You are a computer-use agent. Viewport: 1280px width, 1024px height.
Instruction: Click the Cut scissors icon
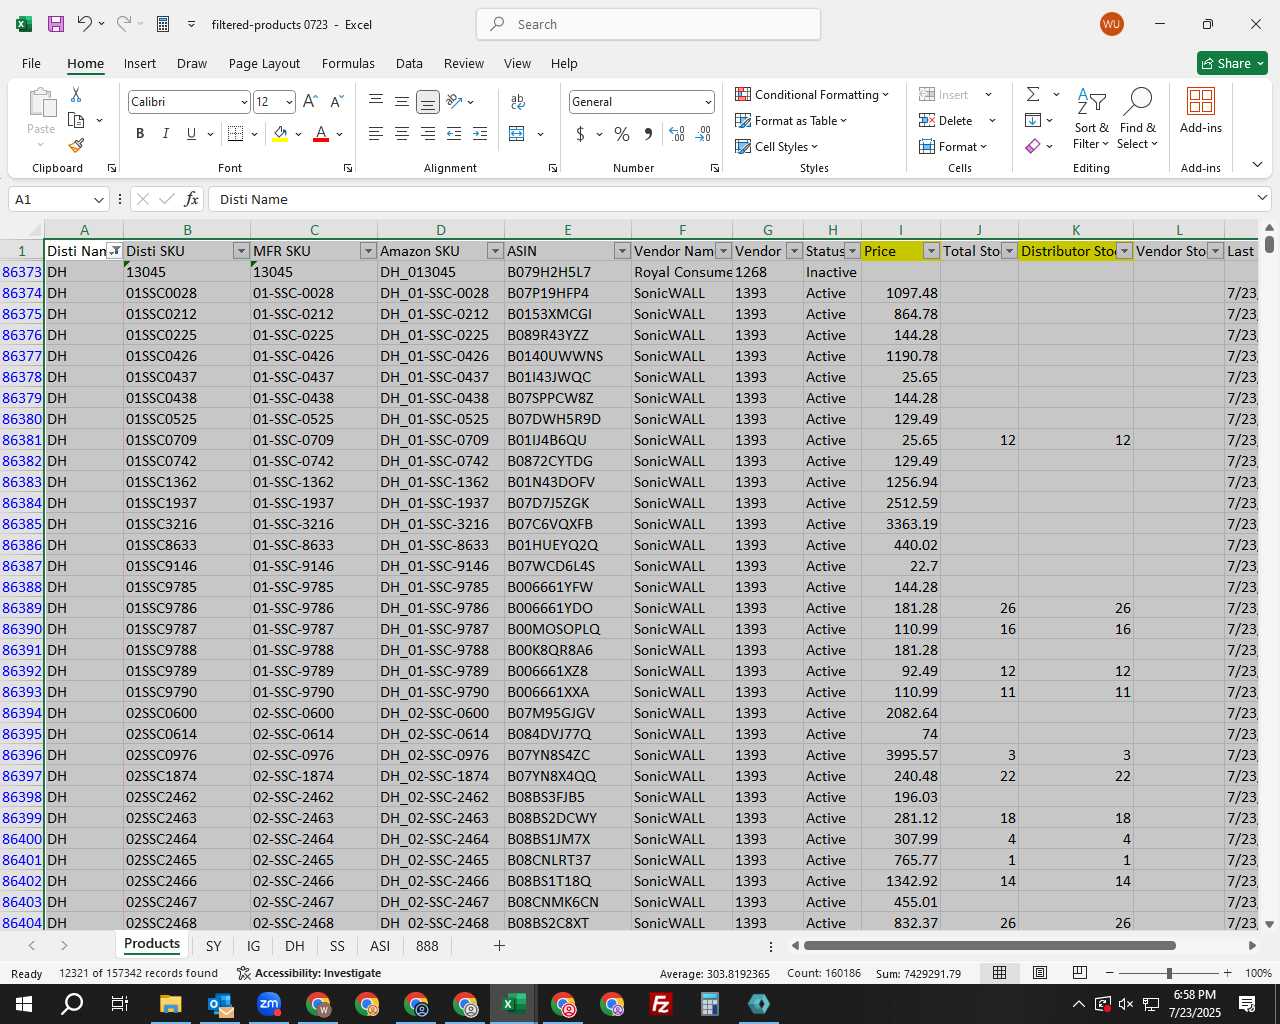76,94
